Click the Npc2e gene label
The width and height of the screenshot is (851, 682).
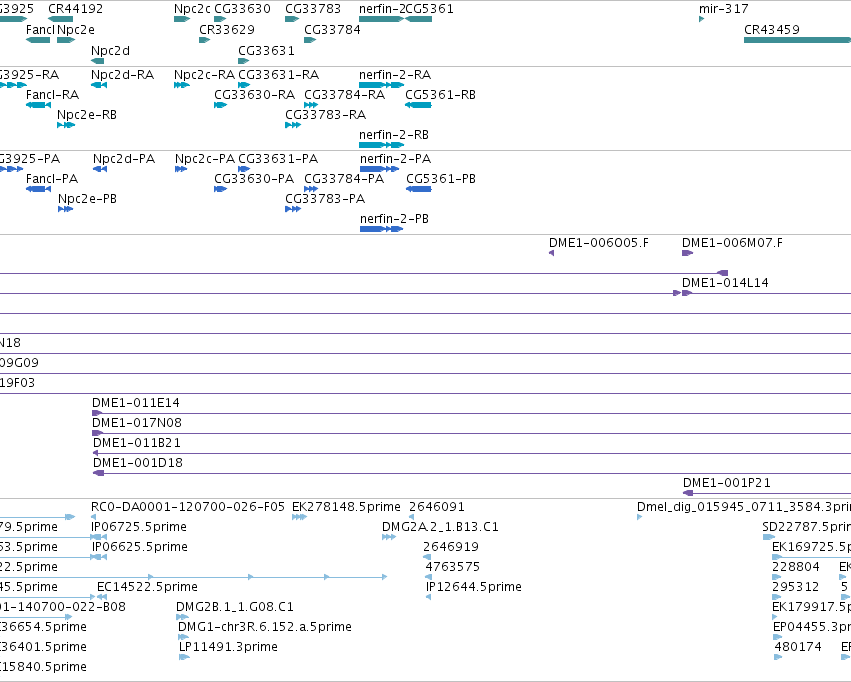coord(76,29)
